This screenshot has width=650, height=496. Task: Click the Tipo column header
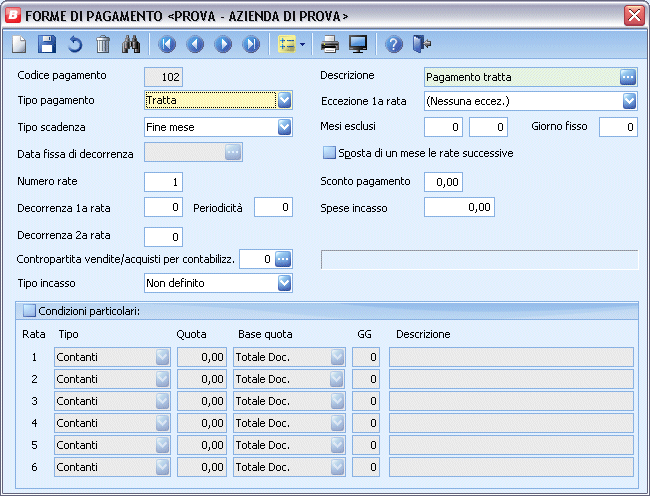(68, 334)
